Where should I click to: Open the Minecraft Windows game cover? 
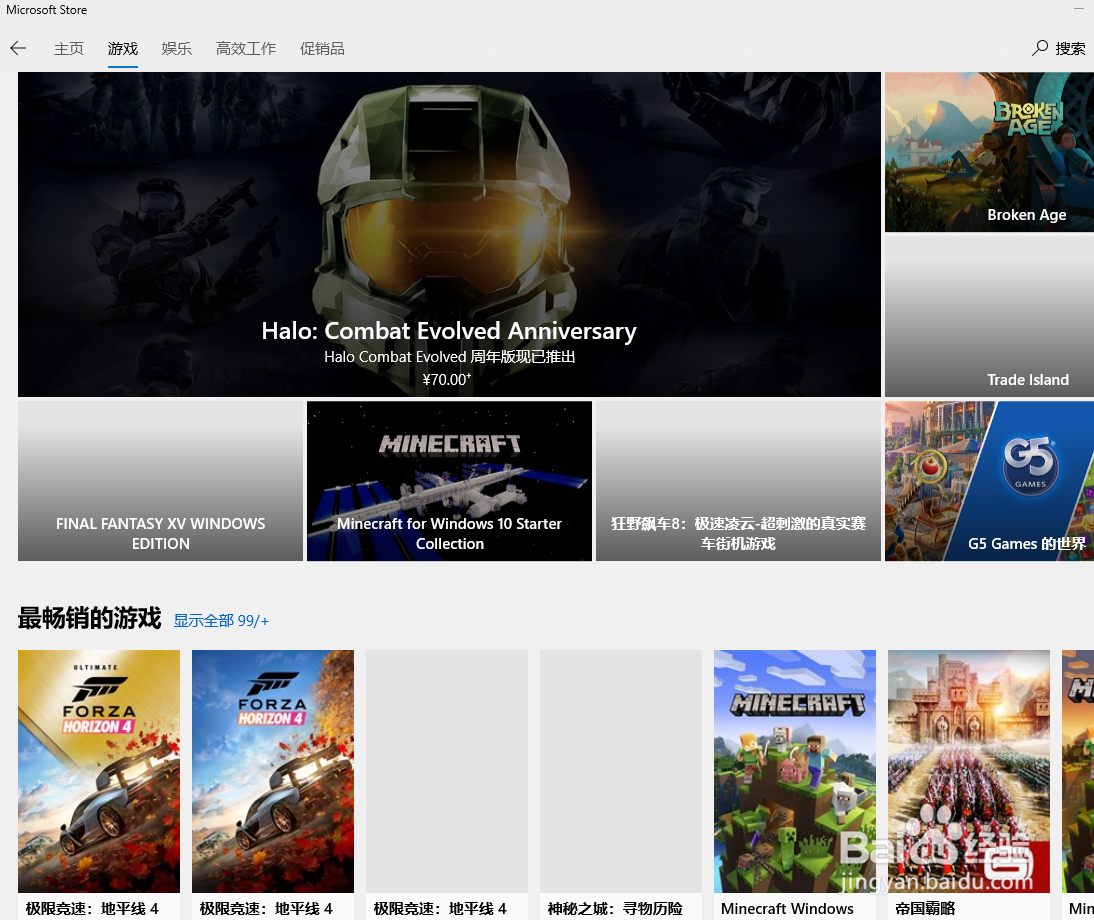[x=795, y=771]
